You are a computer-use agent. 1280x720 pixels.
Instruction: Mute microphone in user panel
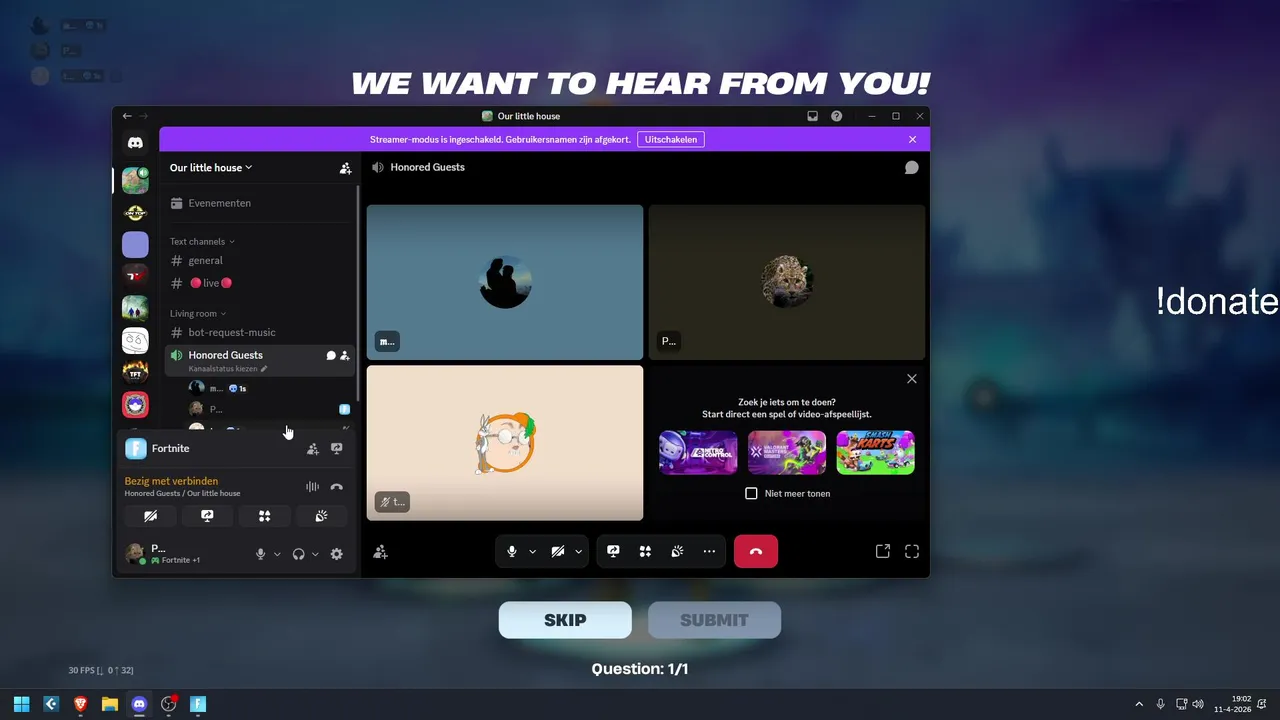261,554
